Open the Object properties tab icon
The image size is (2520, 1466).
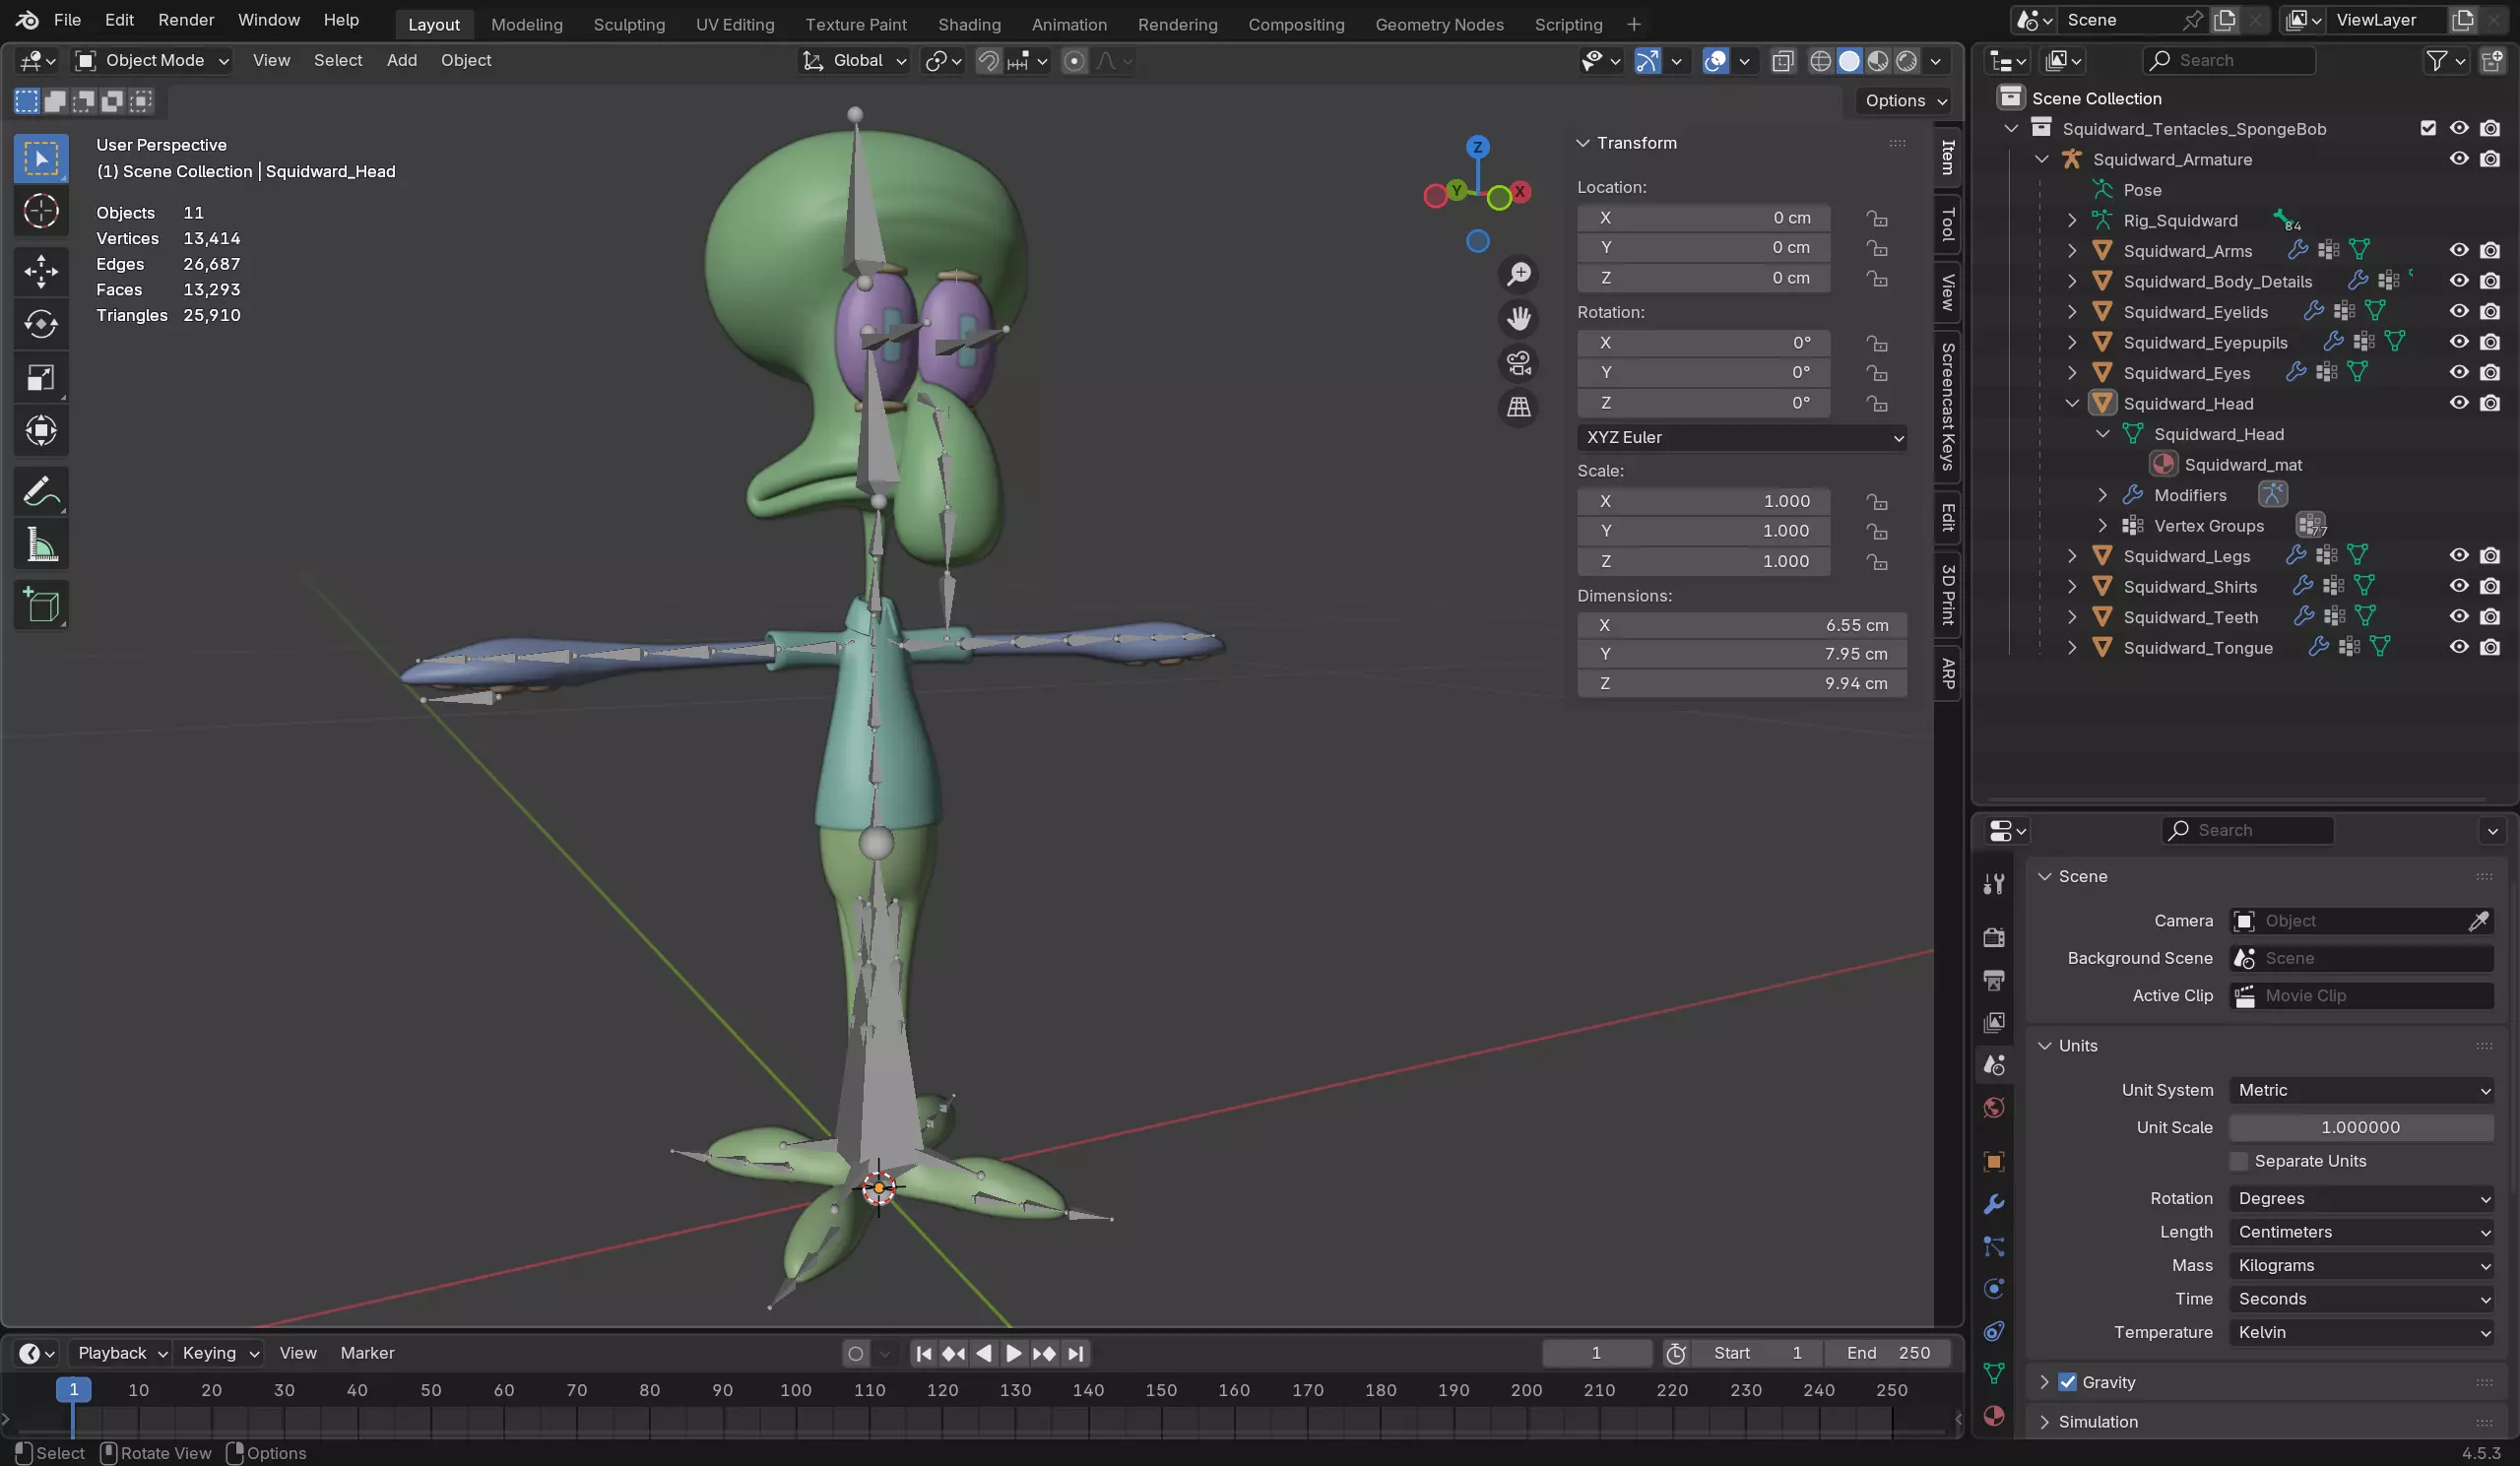point(1994,1161)
